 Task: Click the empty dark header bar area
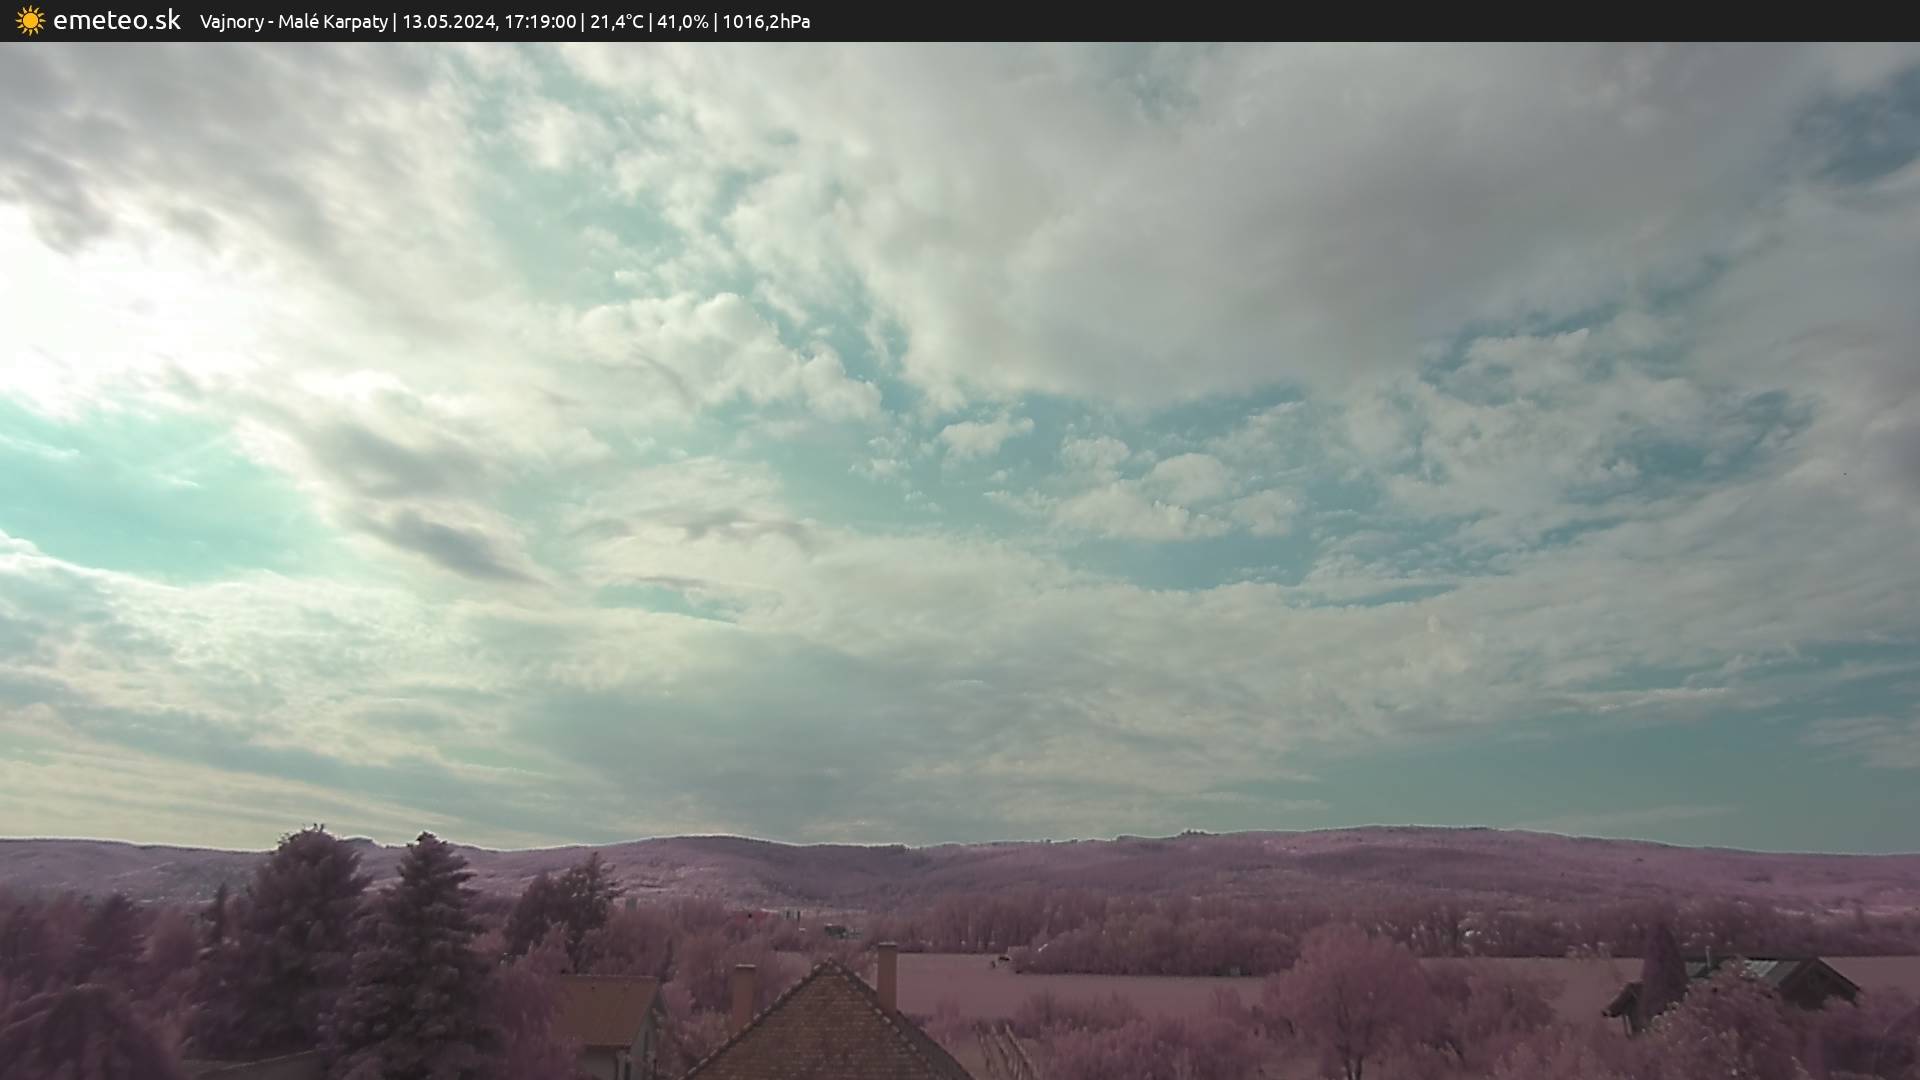pyautogui.click(x=1400, y=21)
